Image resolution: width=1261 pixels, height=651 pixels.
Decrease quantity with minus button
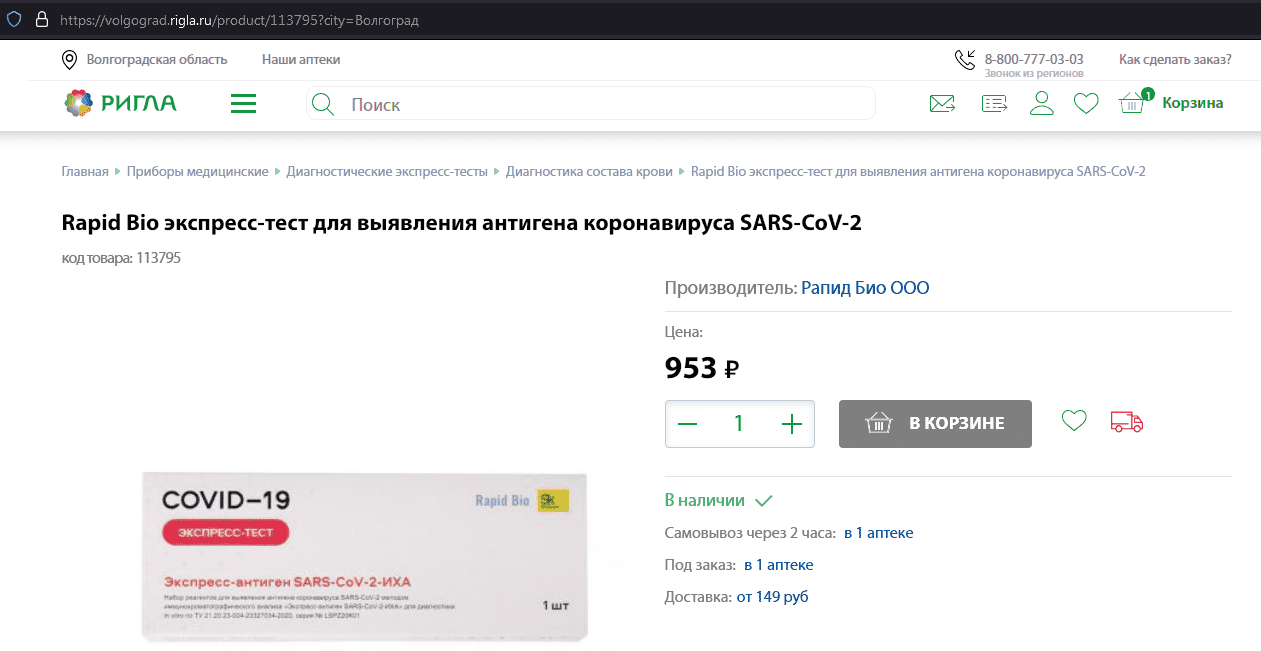pos(687,424)
